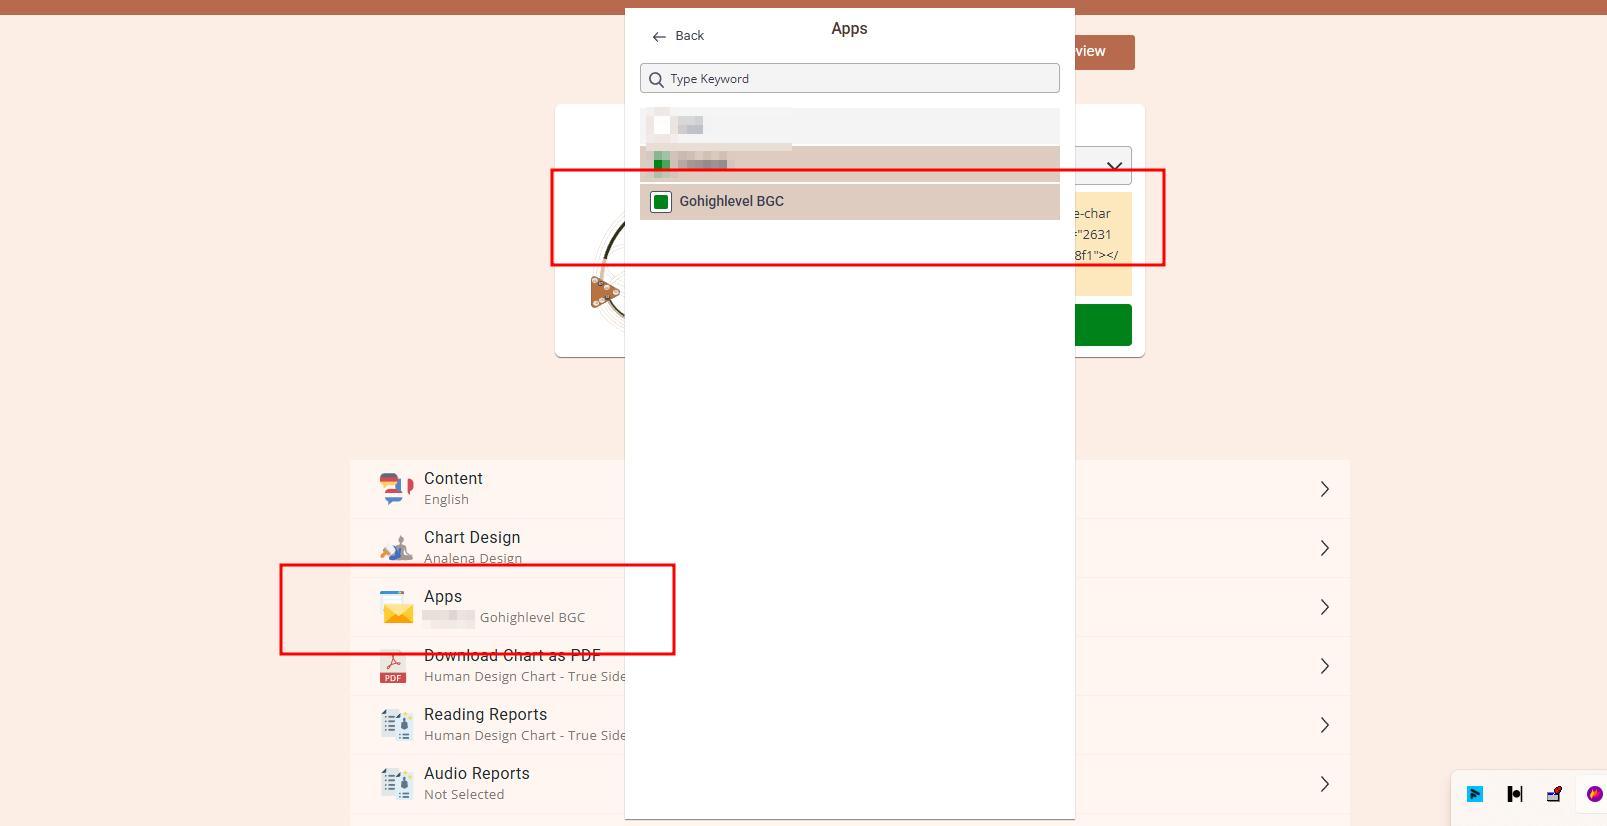
Task: Click the Audio Reports icon
Action: (x=396, y=784)
